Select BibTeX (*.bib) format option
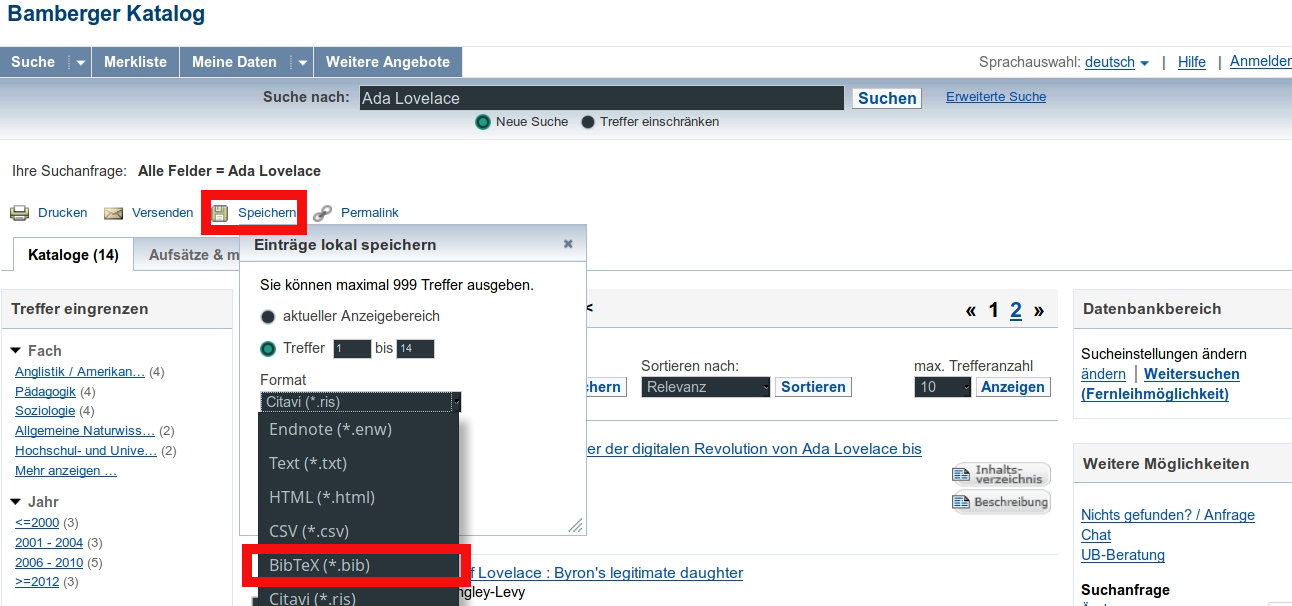 point(355,565)
